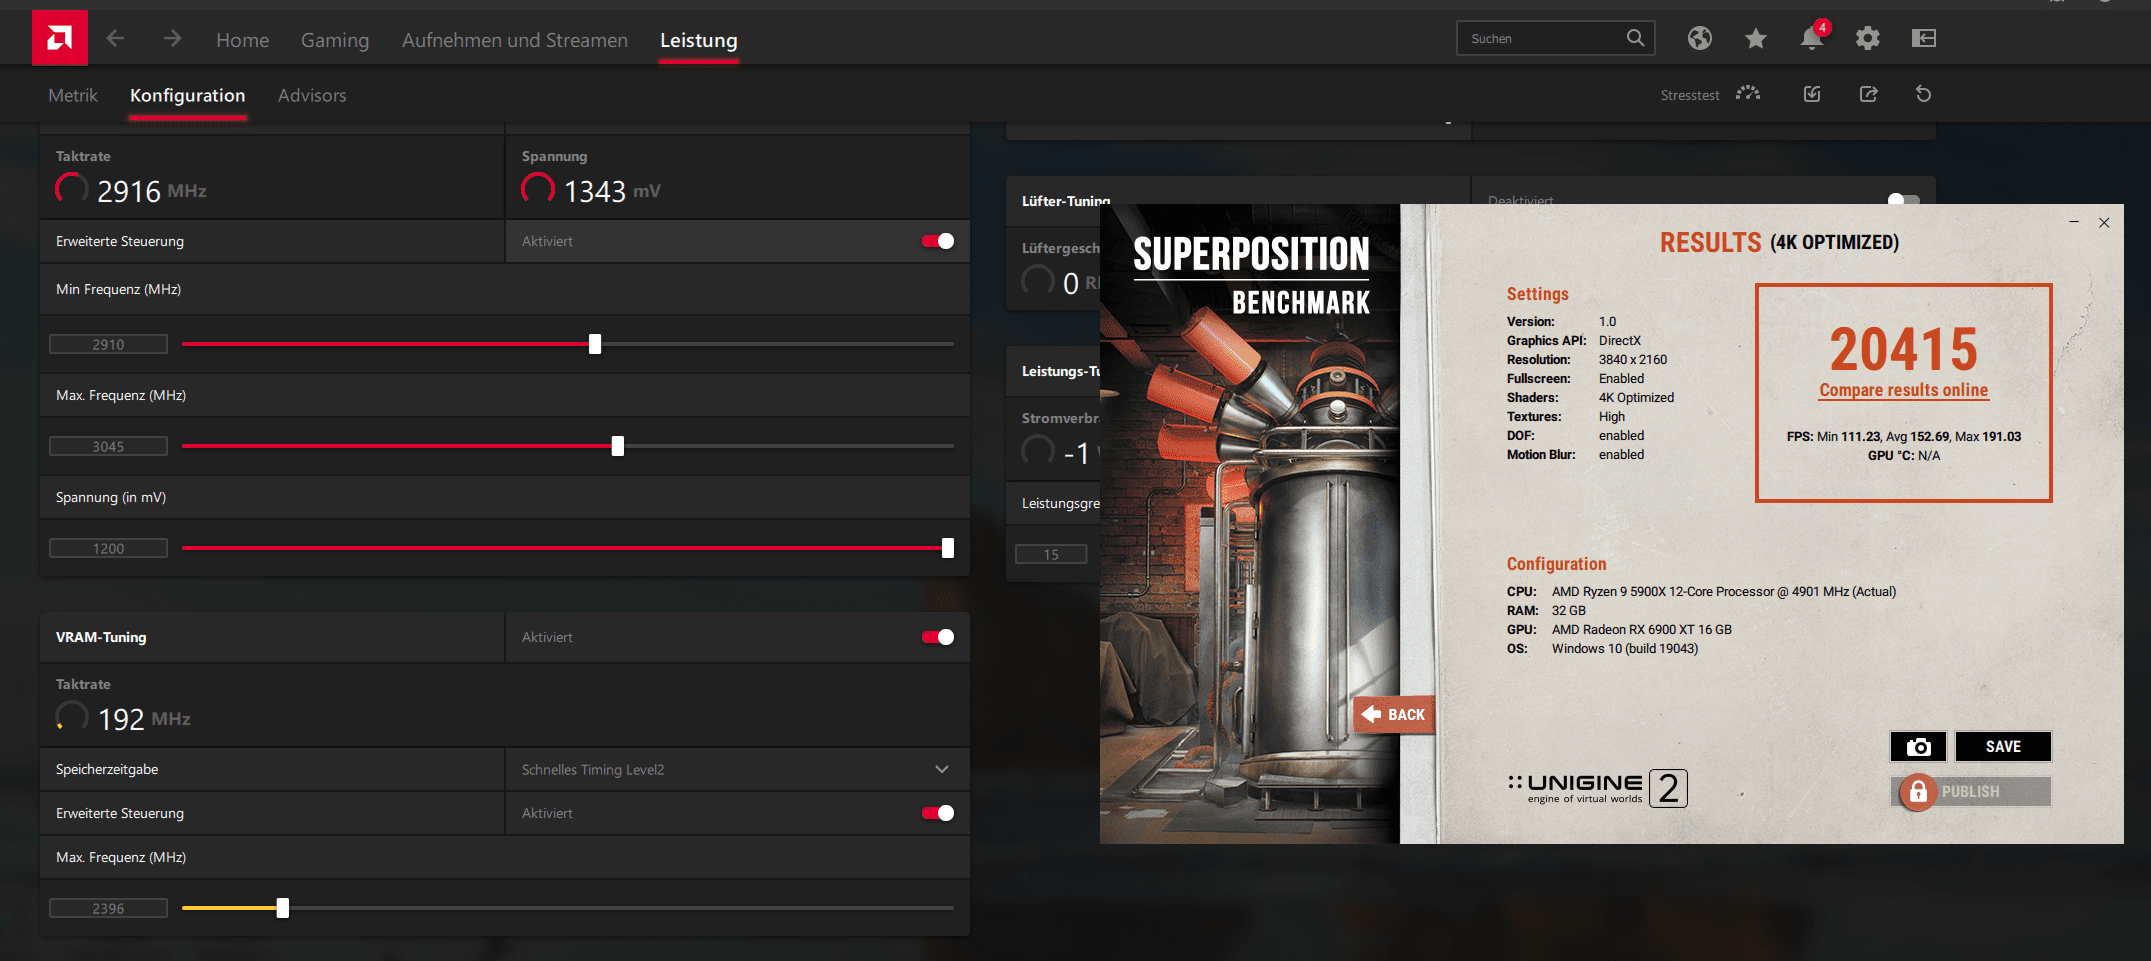Click the AMD logo icon
Screen dimensions: 2151x961
tap(60, 38)
